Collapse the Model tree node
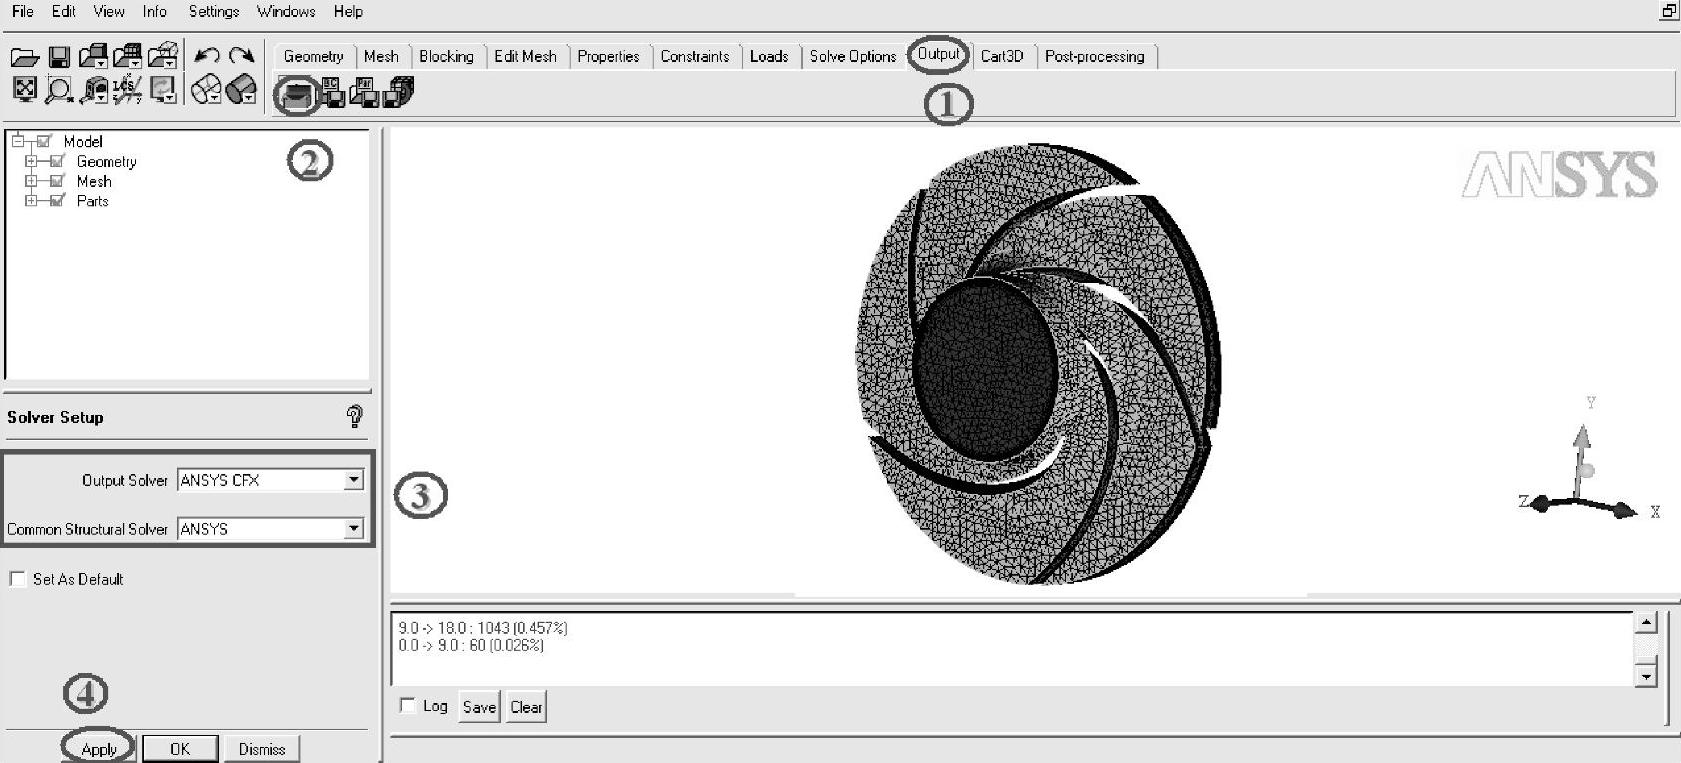The width and height of the screenshot is (1681, 763). (x=18, y=141)
